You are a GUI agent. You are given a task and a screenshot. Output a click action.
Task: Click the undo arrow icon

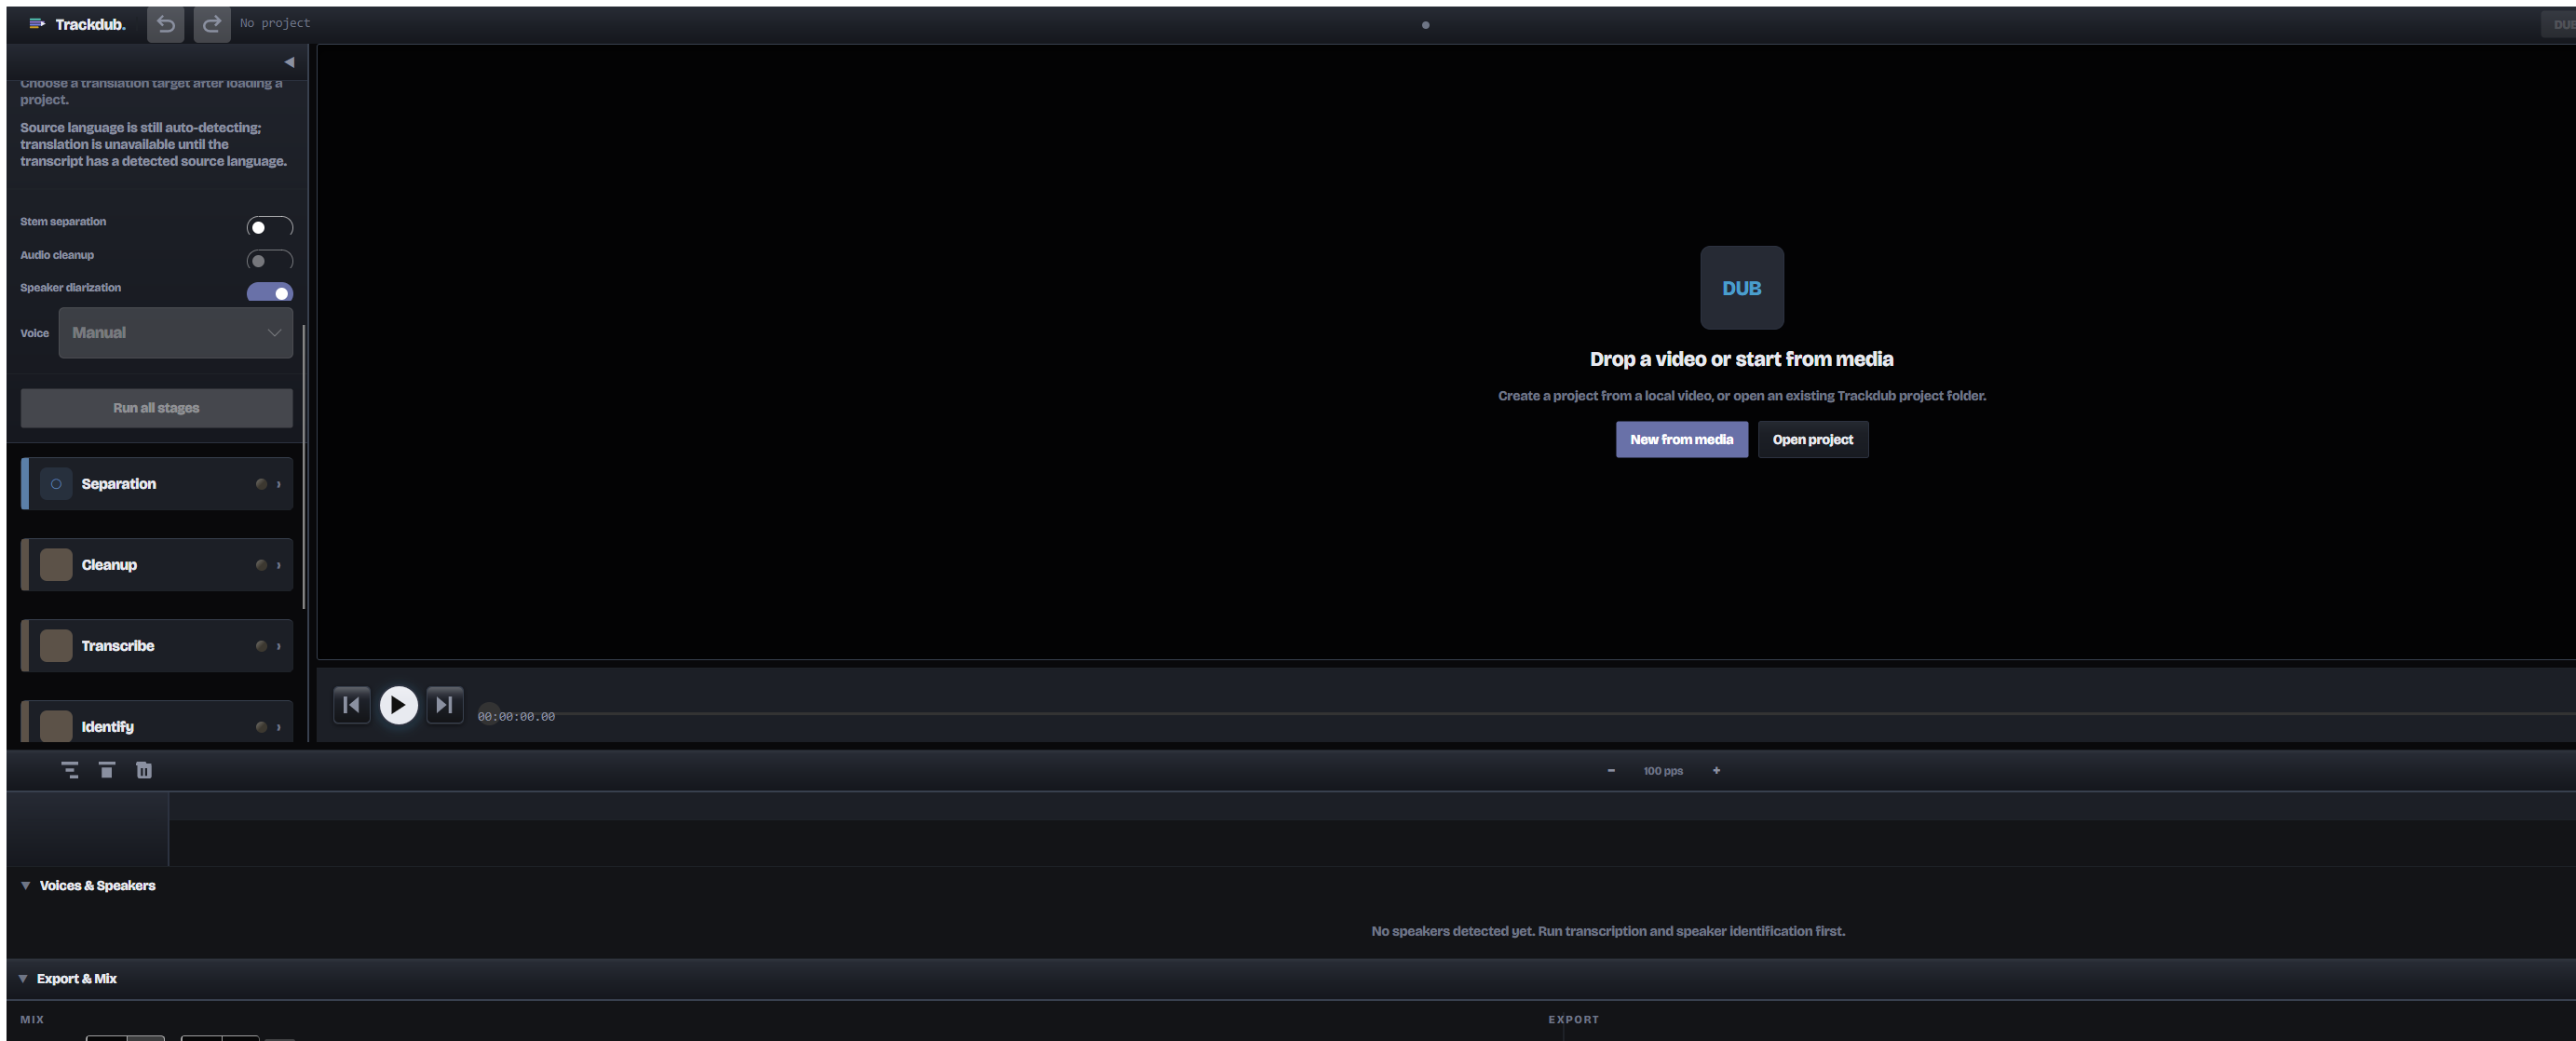166,24
